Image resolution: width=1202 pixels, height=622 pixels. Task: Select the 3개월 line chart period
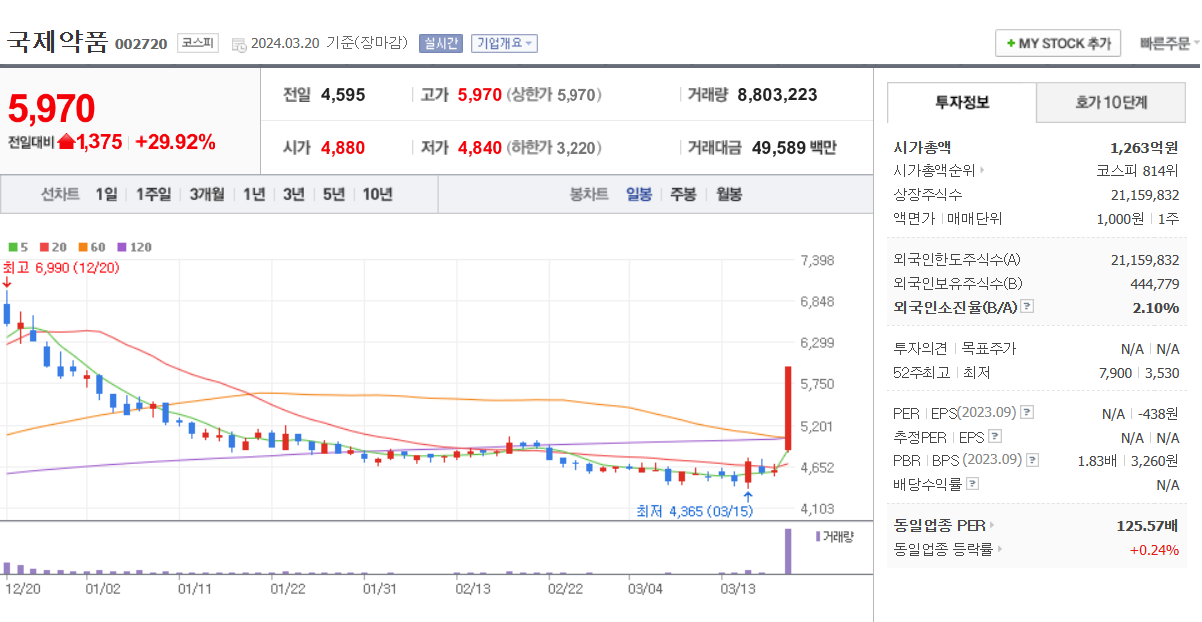coord(207,194)
